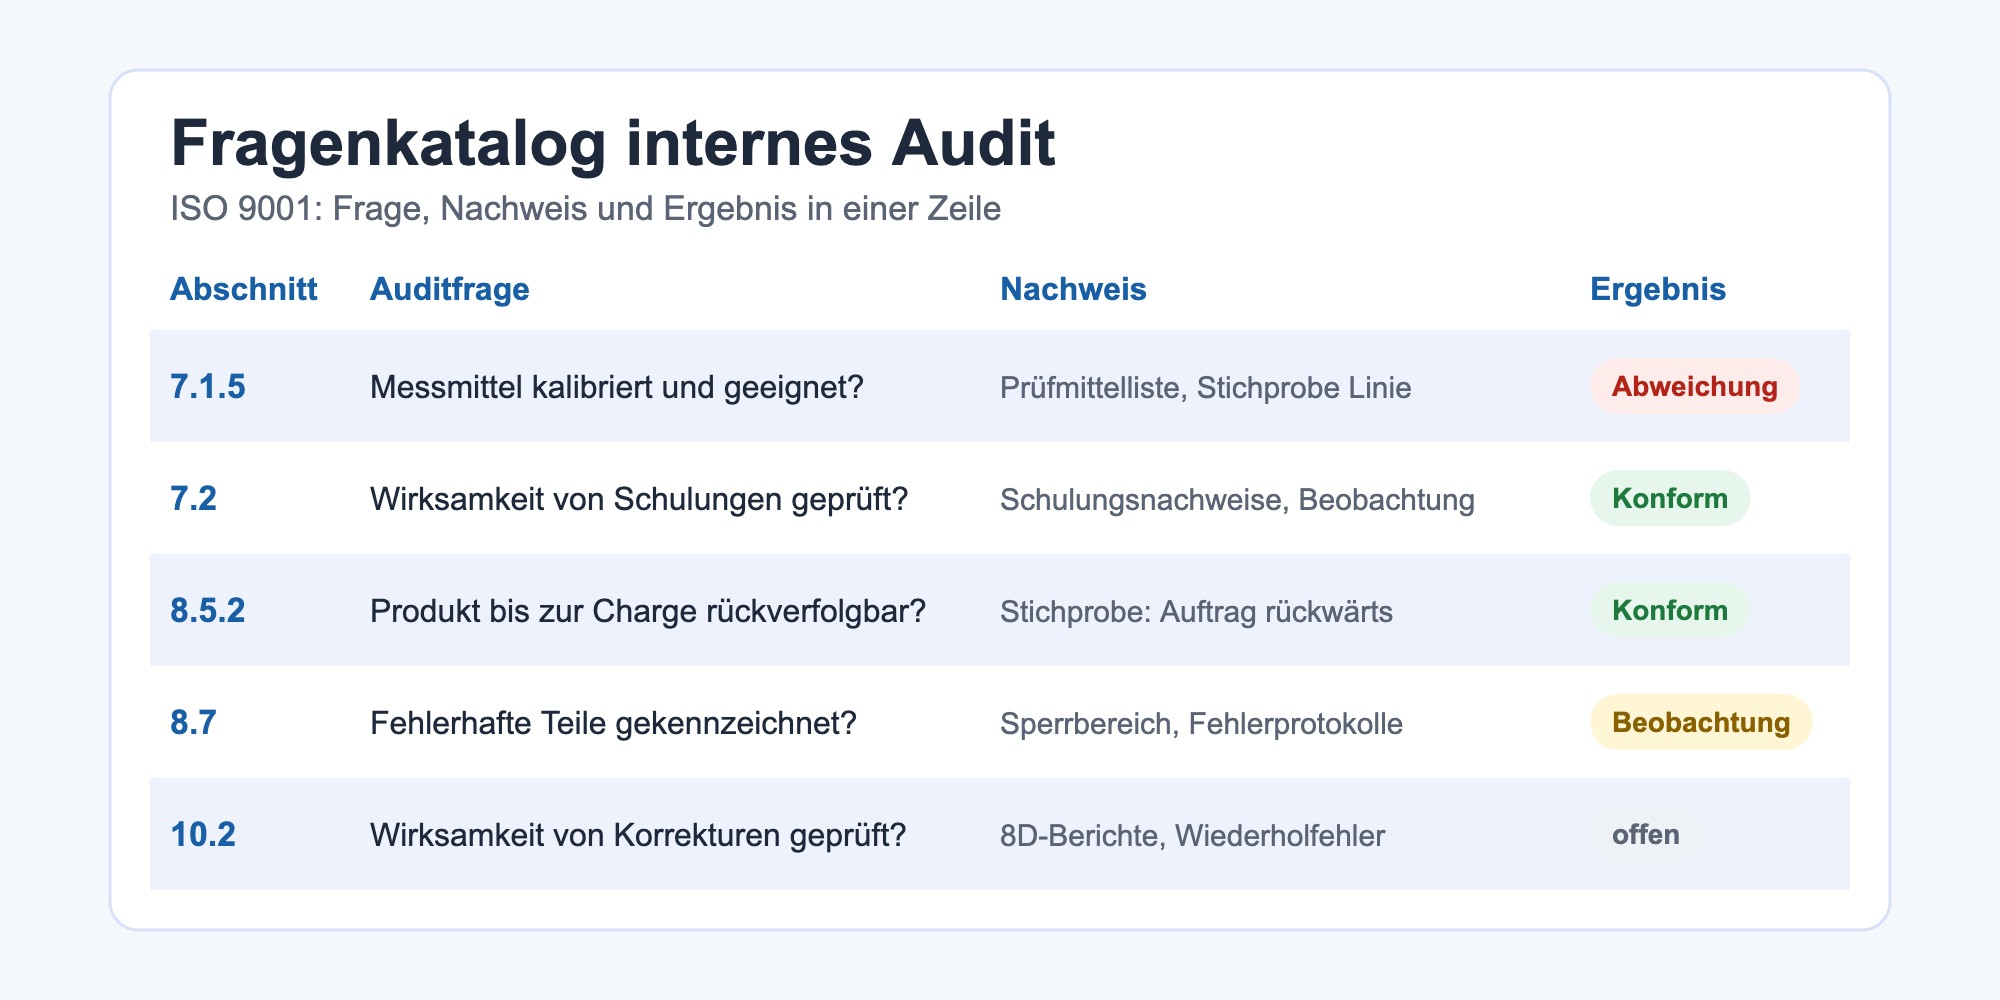Click the title 'Fragenkatalog internes Audit'
Viewport: 2000px width, 1000px height.
click(613, 144)
